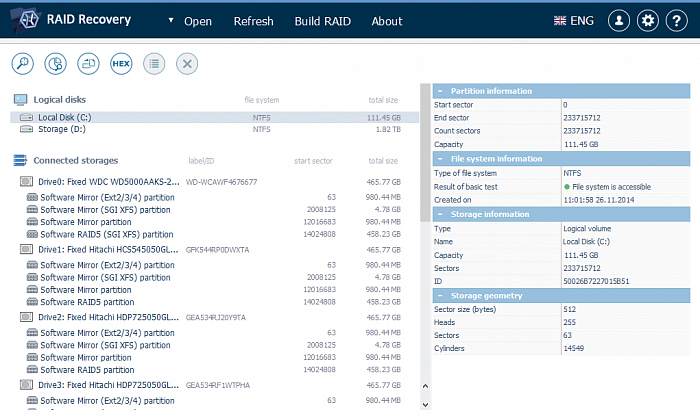The height and width of the screenshot is (416, 700).
Task: Open the Open menu
Action: point(198,21)
